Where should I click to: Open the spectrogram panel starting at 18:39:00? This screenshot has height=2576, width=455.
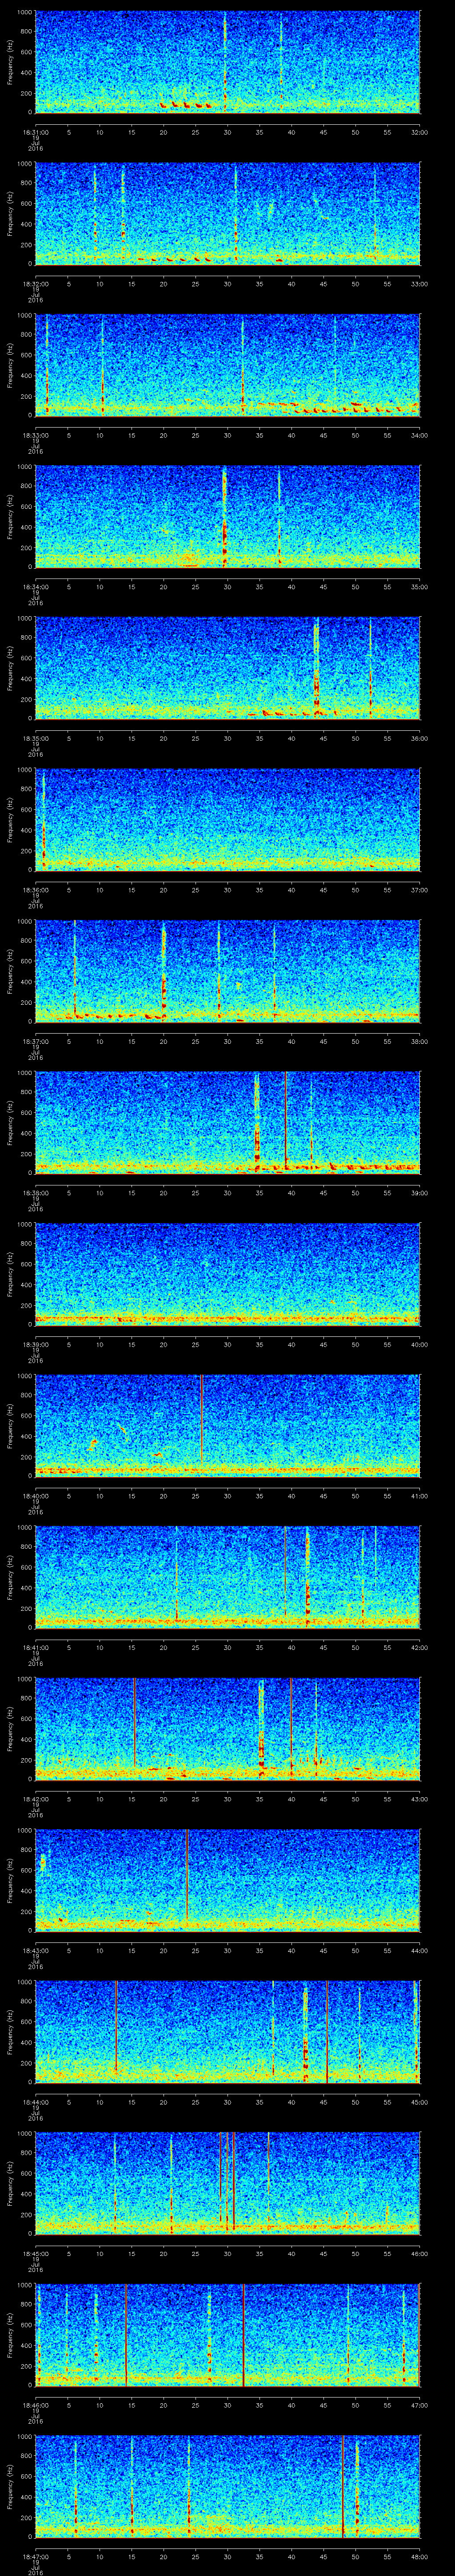tap(228, 1274)
